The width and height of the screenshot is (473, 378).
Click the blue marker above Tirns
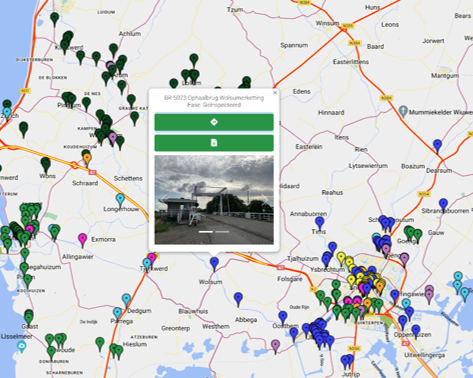[320, 222]
